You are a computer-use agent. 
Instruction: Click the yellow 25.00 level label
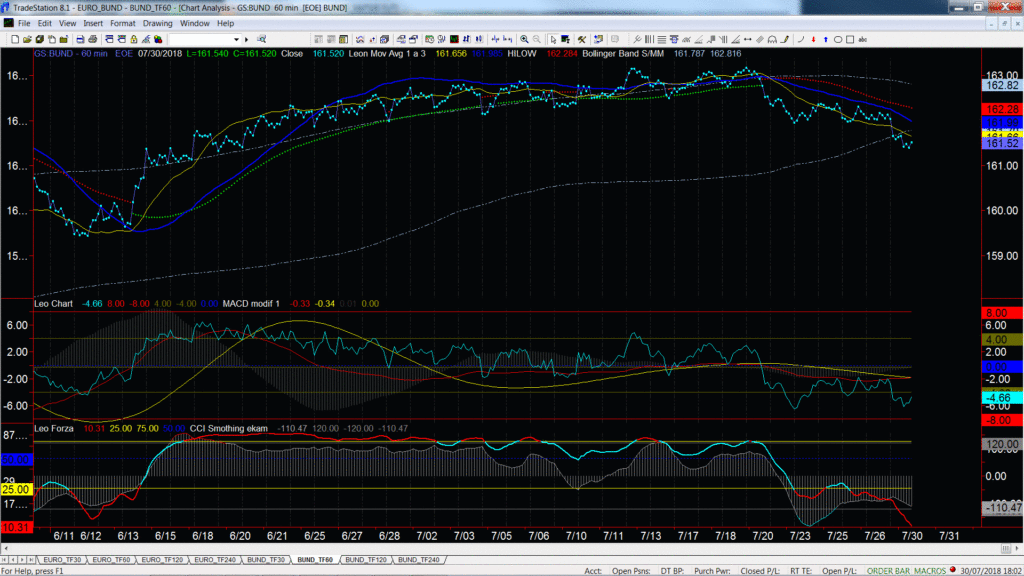tap(16, 488)
